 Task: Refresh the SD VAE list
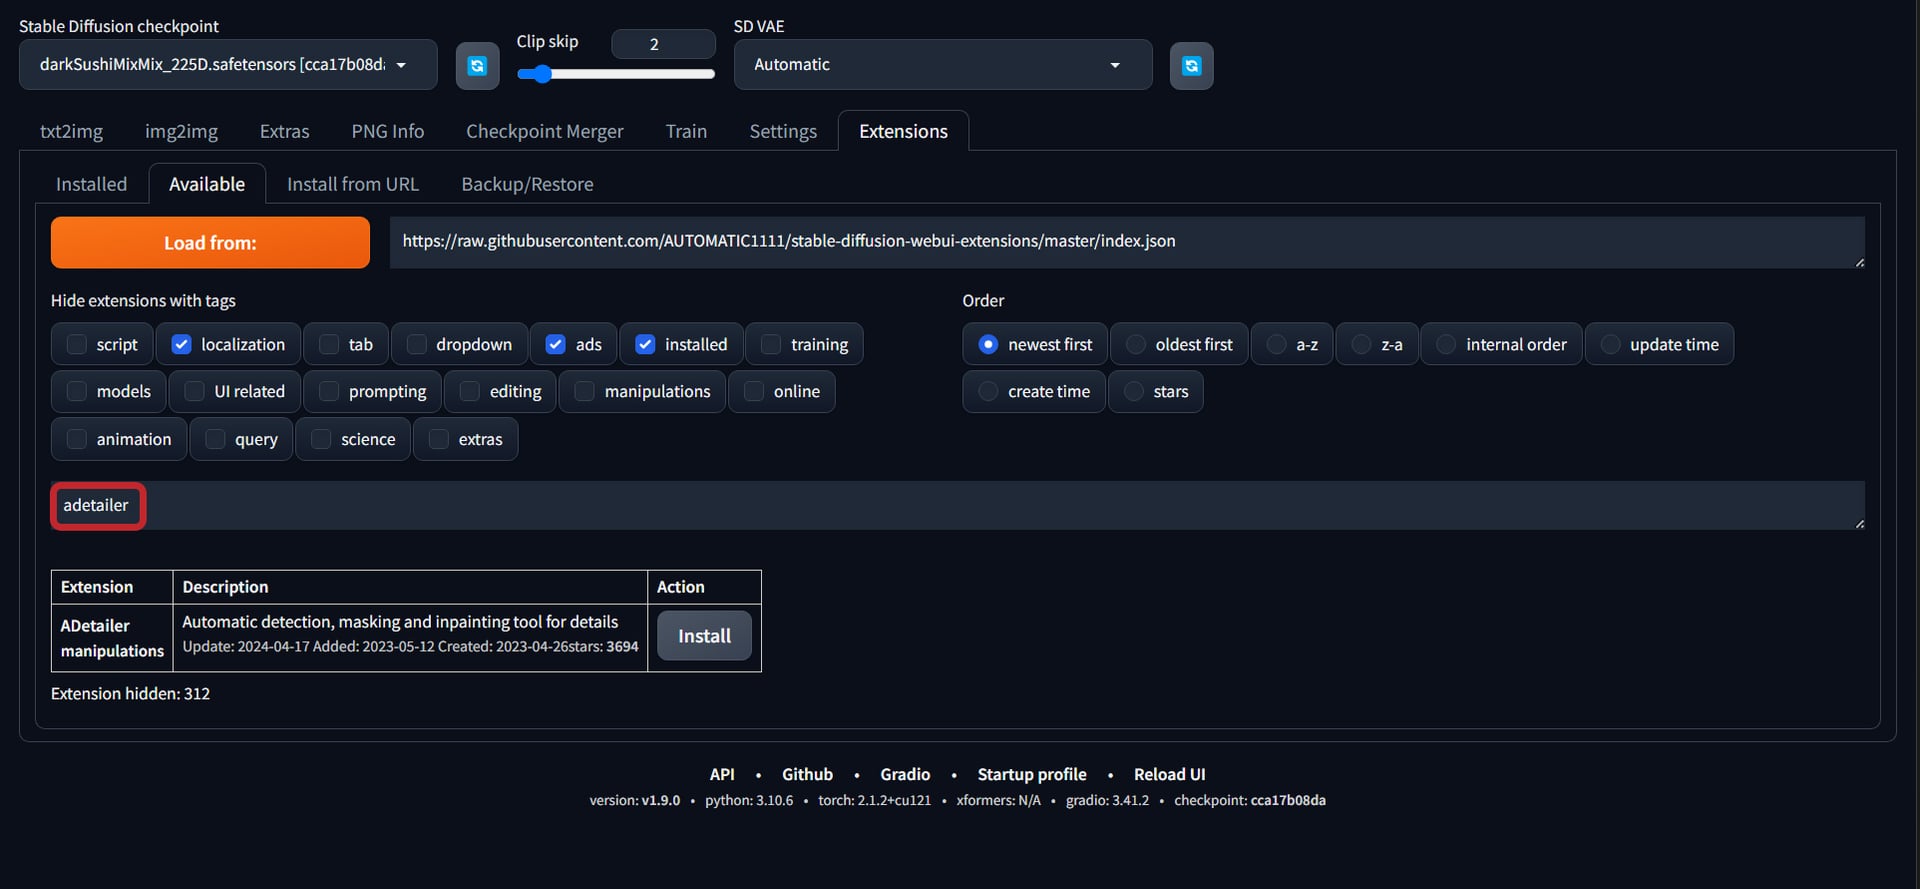1191,66
